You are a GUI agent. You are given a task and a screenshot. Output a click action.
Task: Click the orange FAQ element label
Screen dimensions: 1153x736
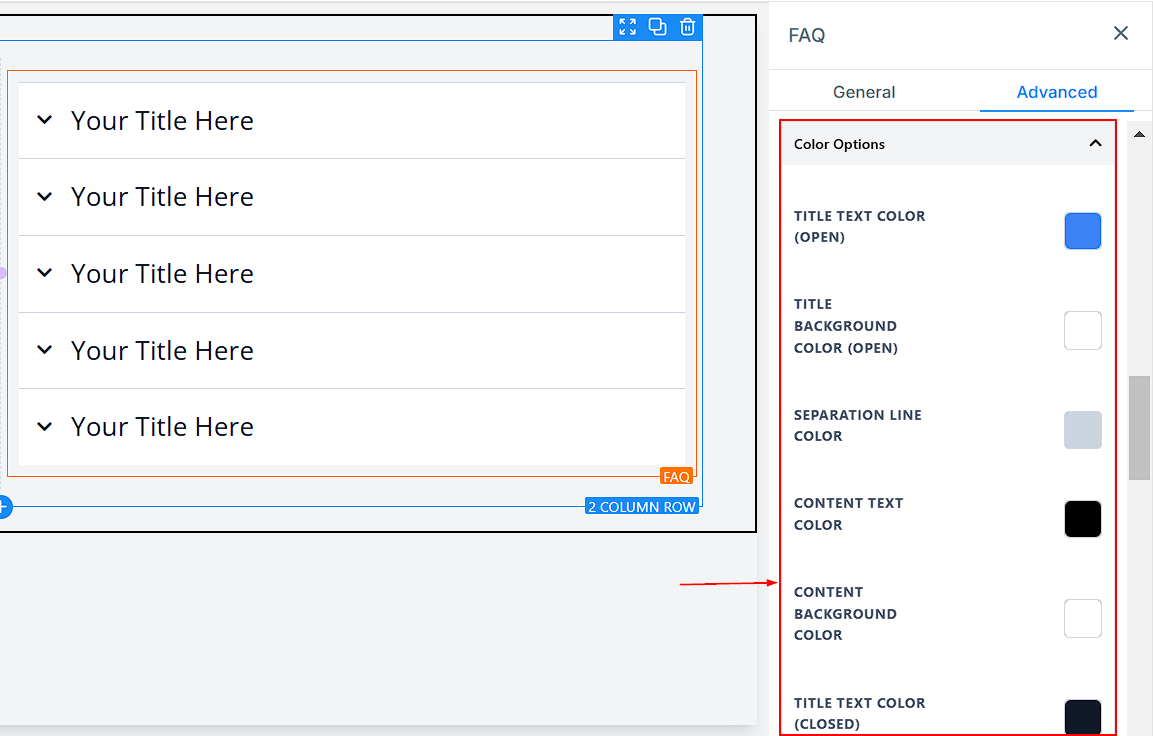676,477
